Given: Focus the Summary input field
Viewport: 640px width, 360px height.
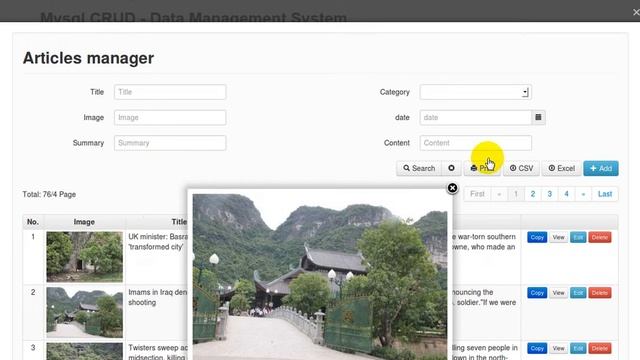Looking at the screenshot, I should (x=170, y=143).
